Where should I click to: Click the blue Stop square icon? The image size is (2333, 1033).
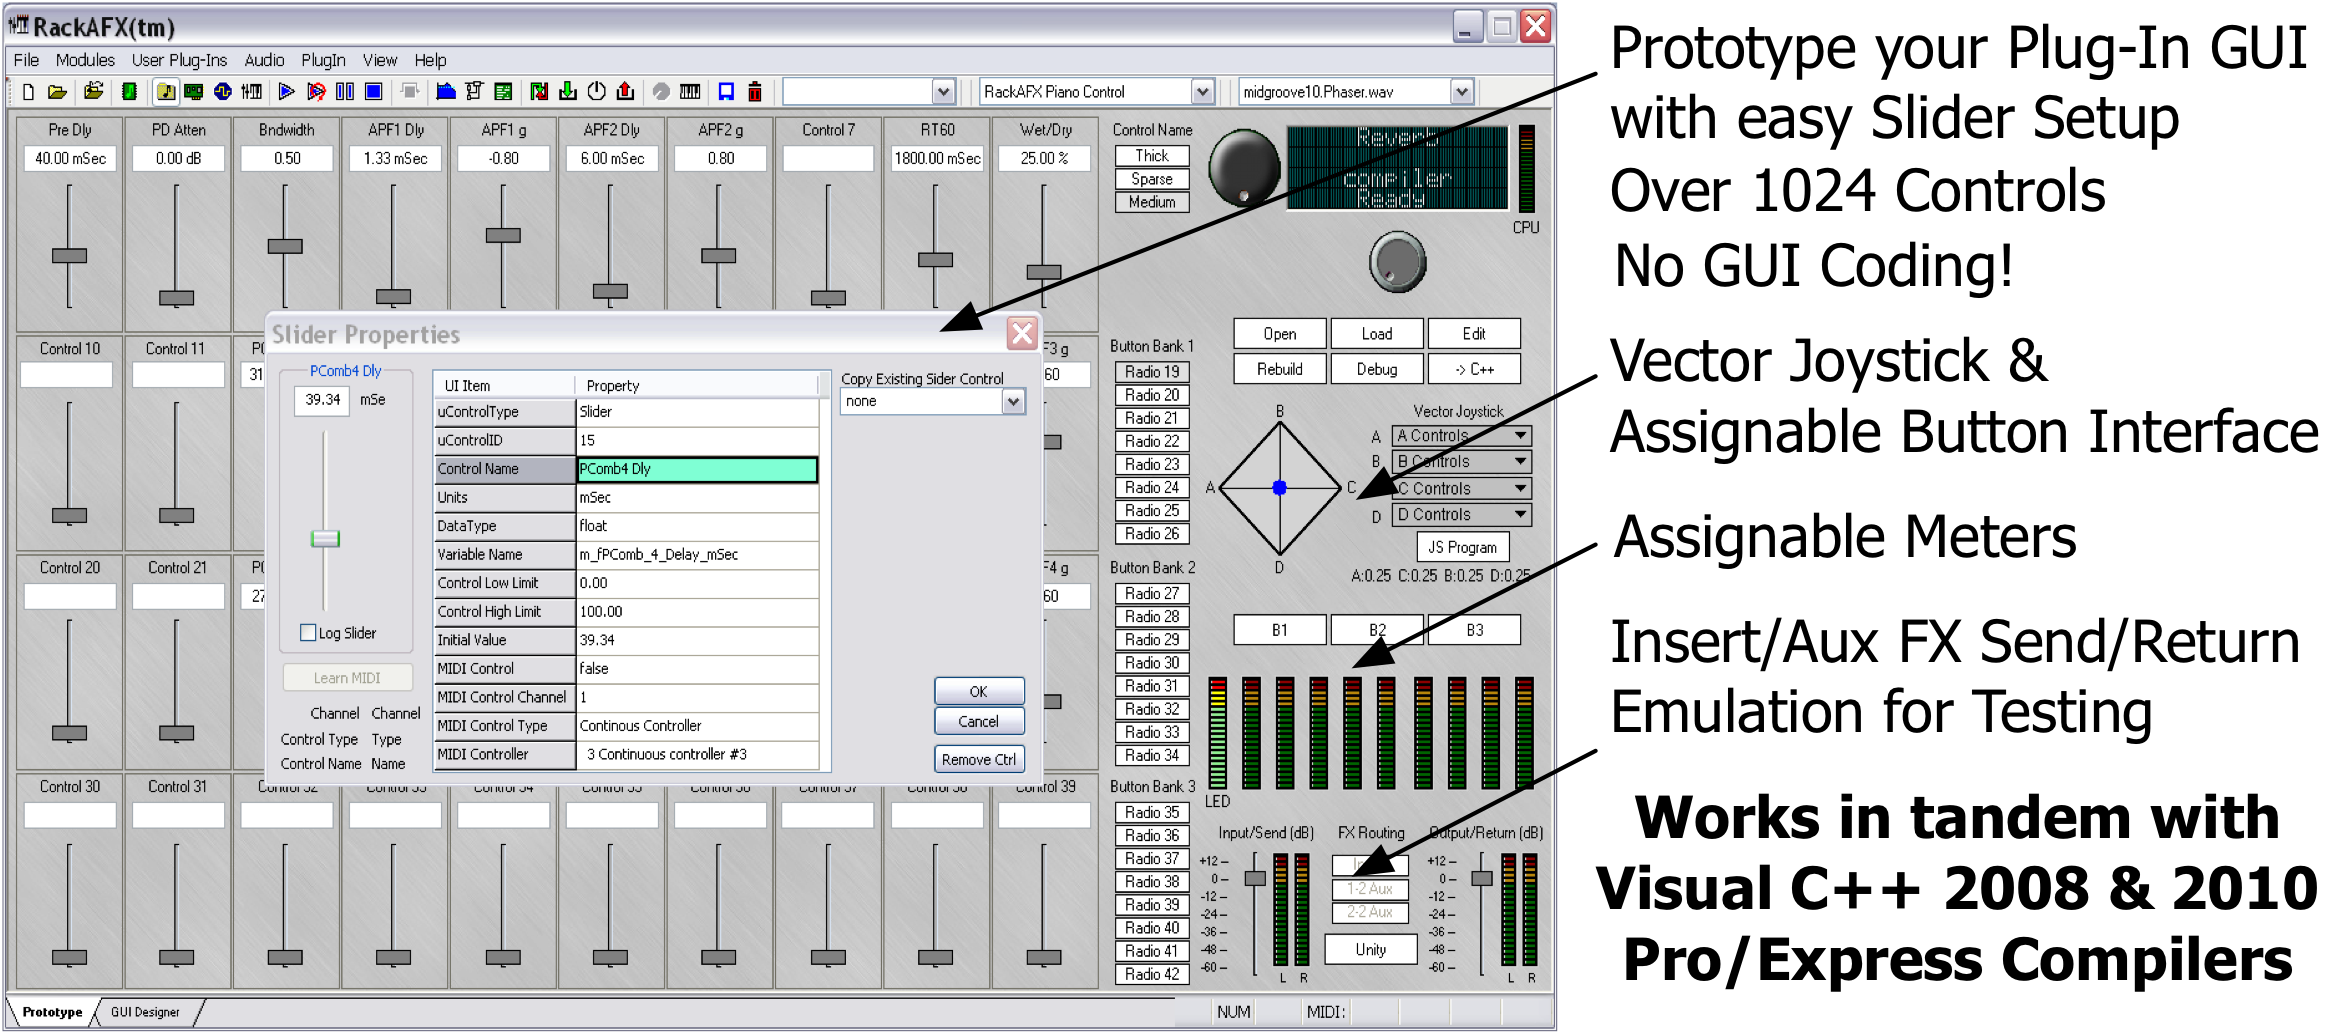[x=374, y=92]
